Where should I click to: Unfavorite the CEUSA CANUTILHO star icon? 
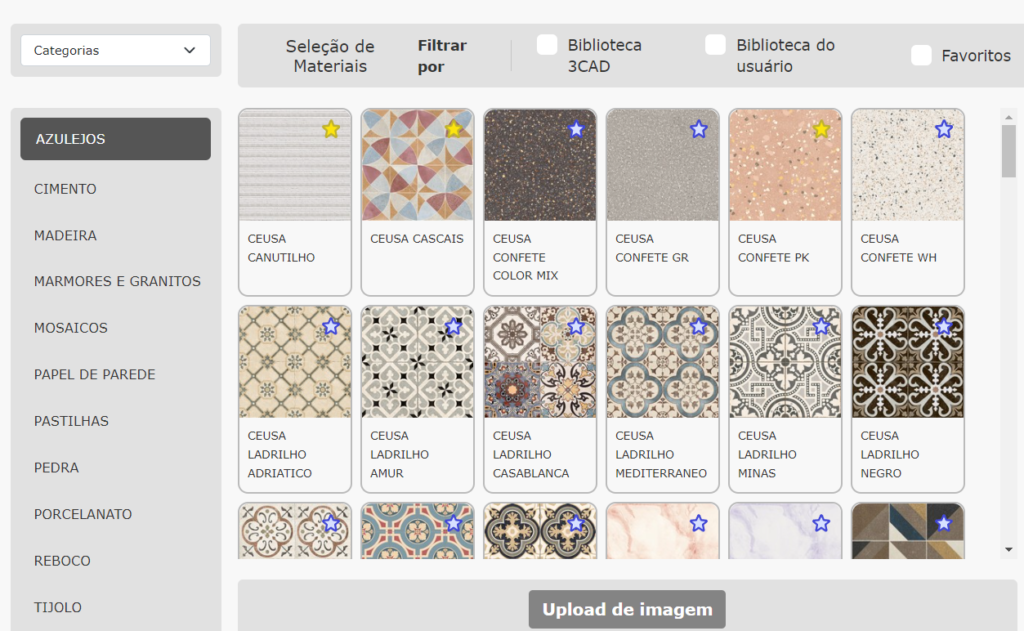[331, 129]
